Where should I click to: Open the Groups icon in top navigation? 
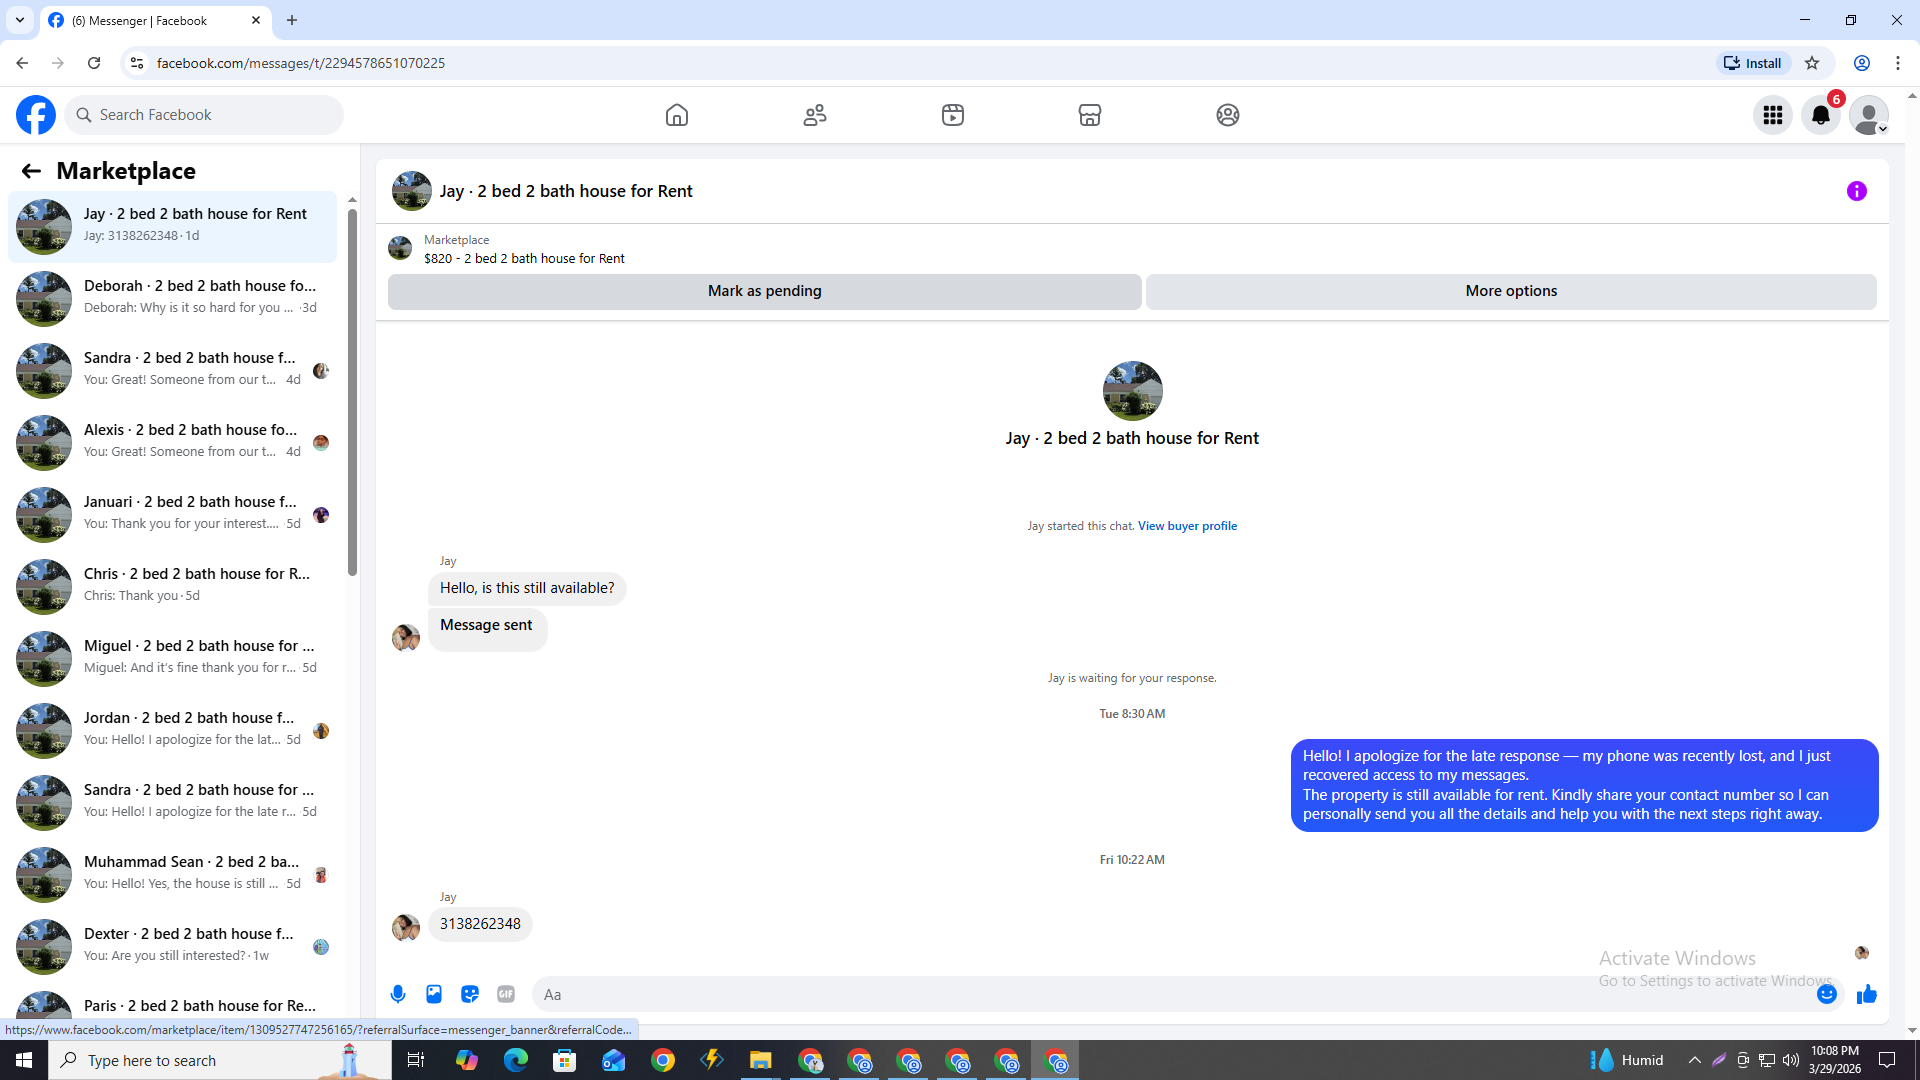(1228, 115)
